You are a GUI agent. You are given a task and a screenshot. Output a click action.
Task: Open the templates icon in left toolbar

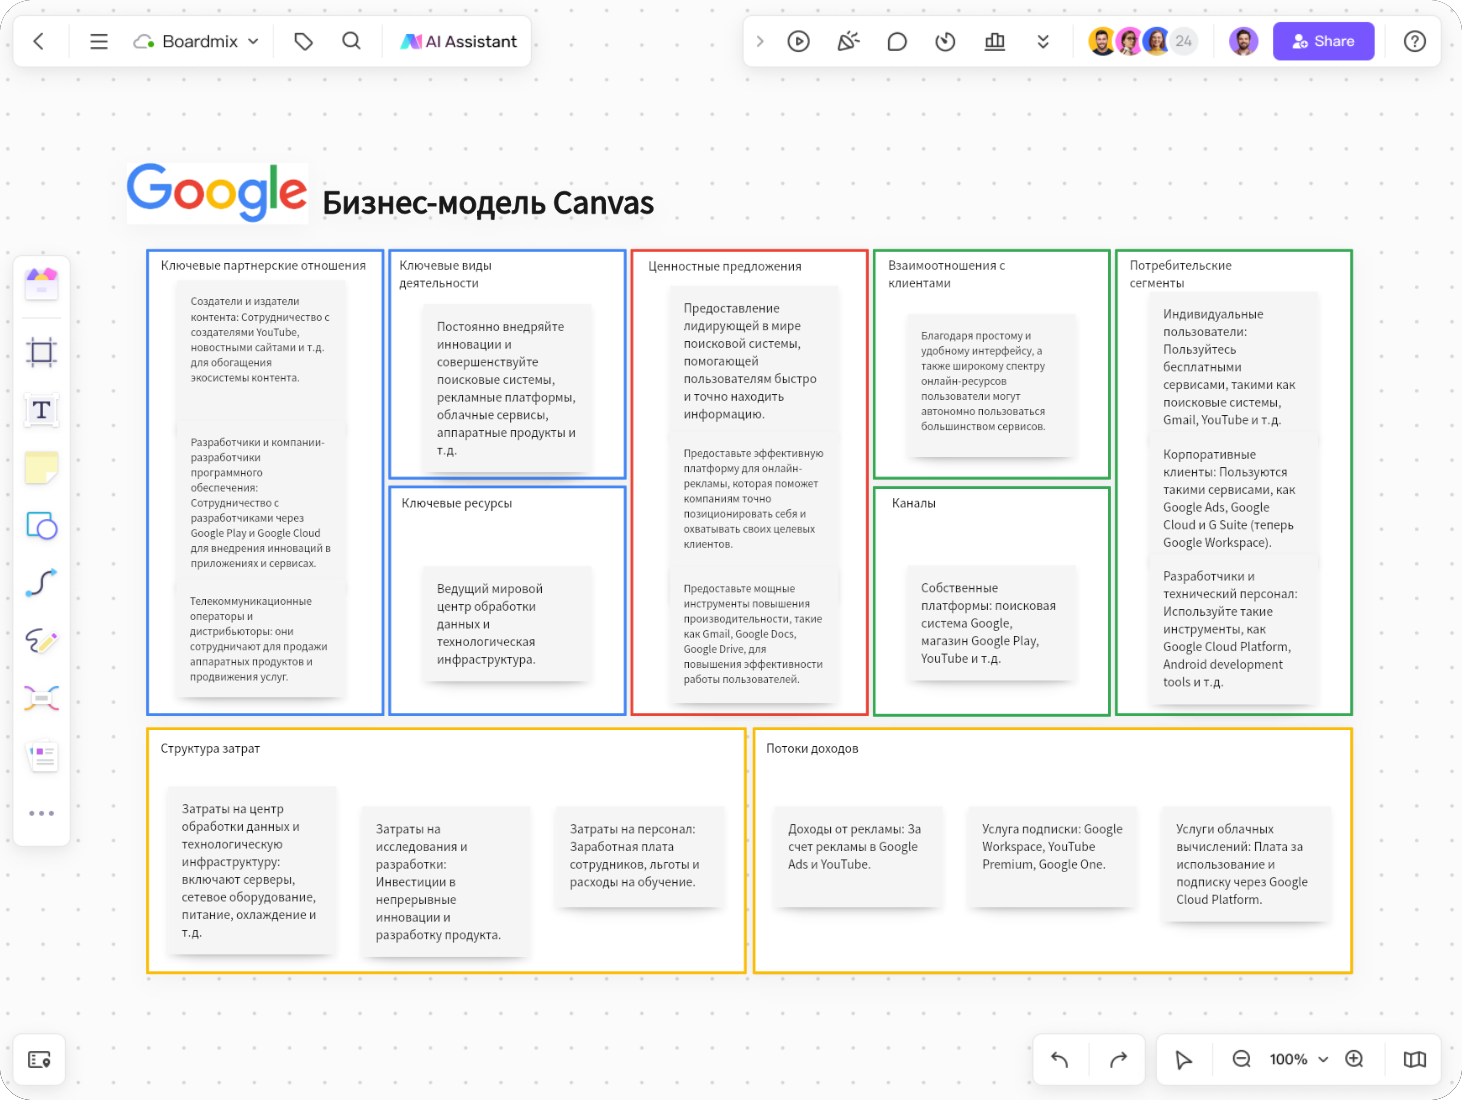click(x=42, y=284)
